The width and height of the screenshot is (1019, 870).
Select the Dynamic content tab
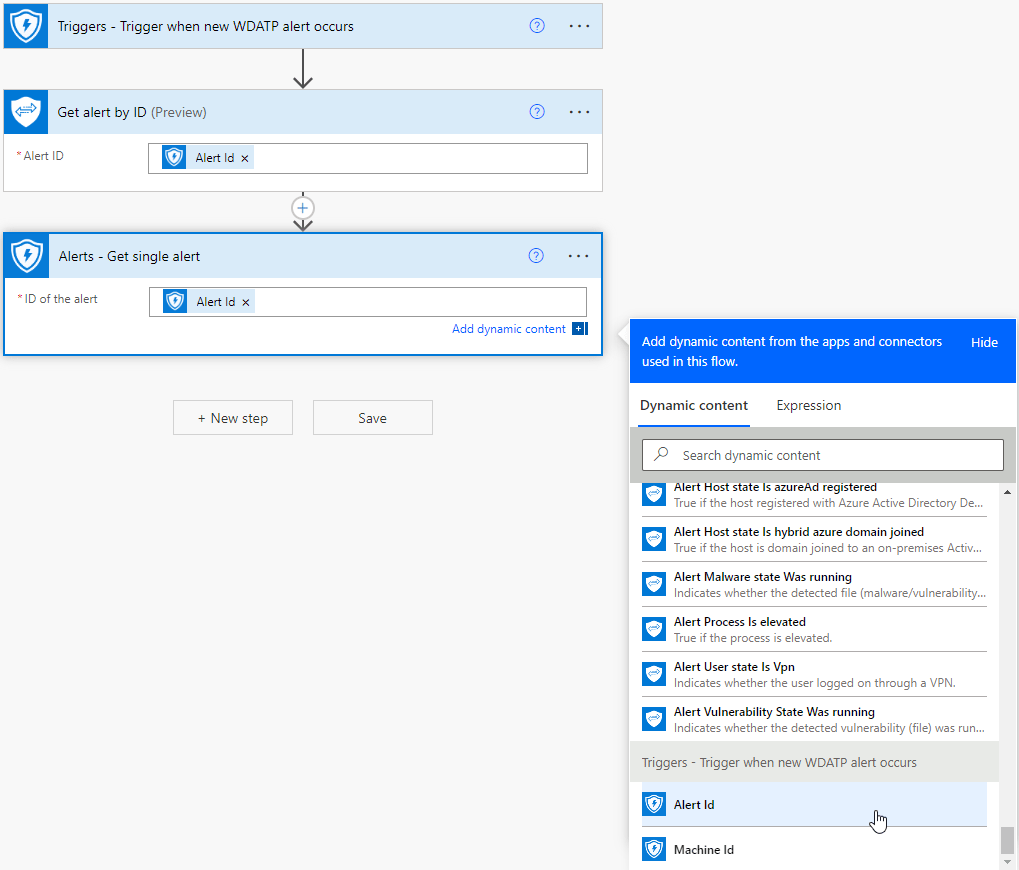click(693, 405)
